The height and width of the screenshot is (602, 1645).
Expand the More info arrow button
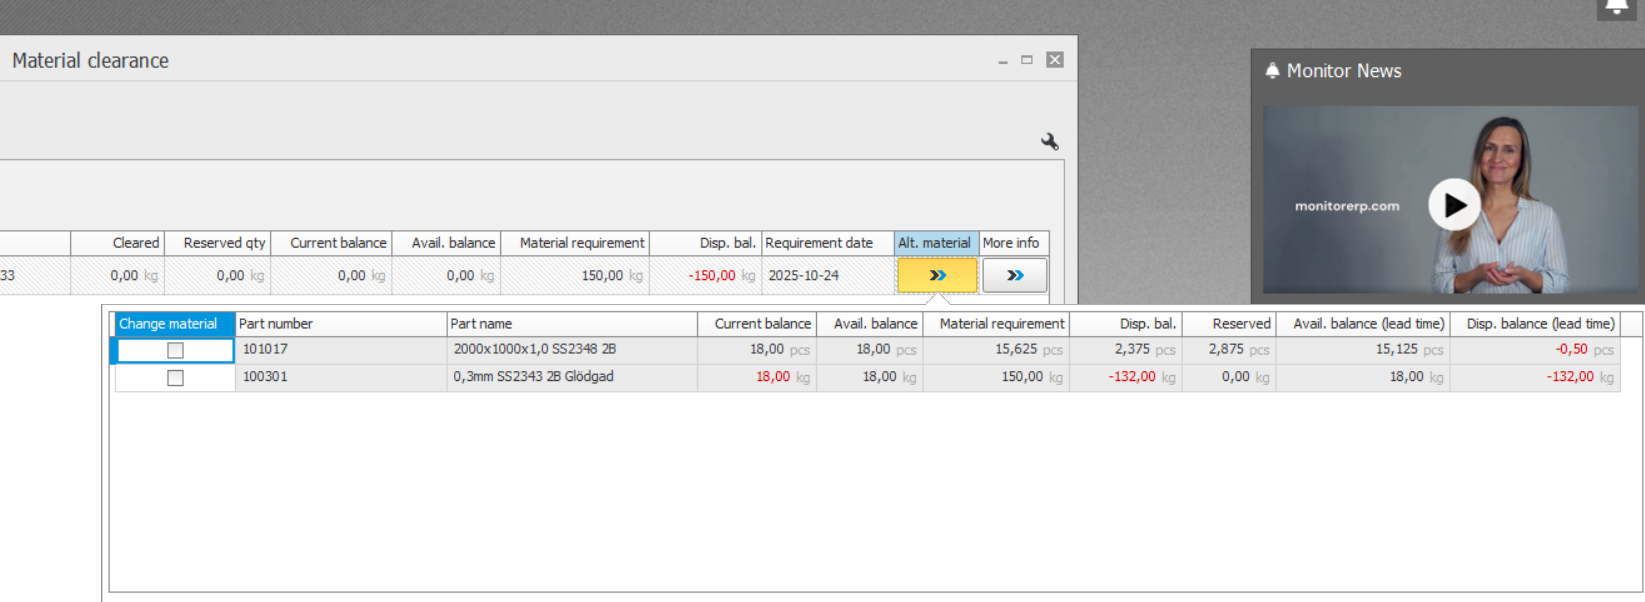click(1014, 275)
